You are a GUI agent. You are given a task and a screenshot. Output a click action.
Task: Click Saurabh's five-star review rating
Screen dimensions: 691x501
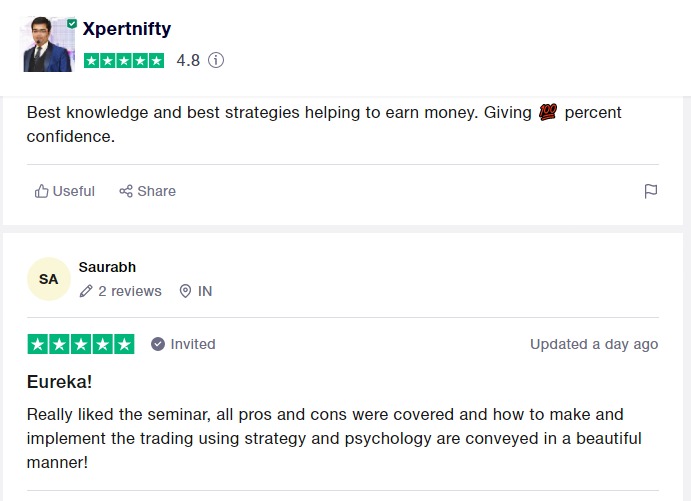(x=81, y=344)
